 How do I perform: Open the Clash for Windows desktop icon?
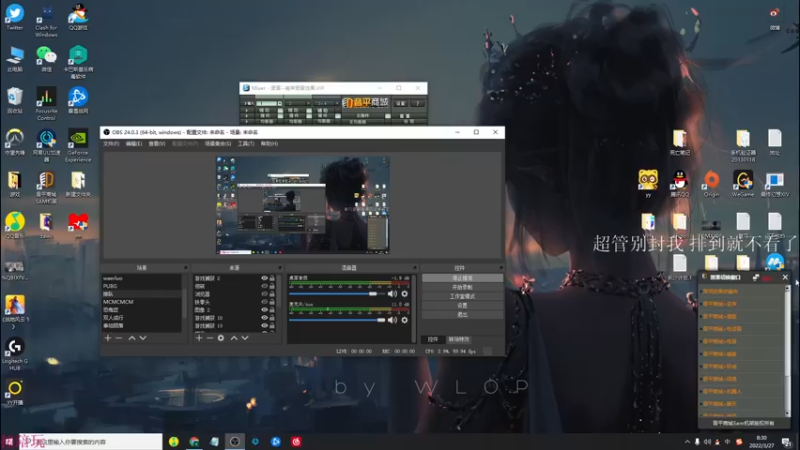[46, 20]
